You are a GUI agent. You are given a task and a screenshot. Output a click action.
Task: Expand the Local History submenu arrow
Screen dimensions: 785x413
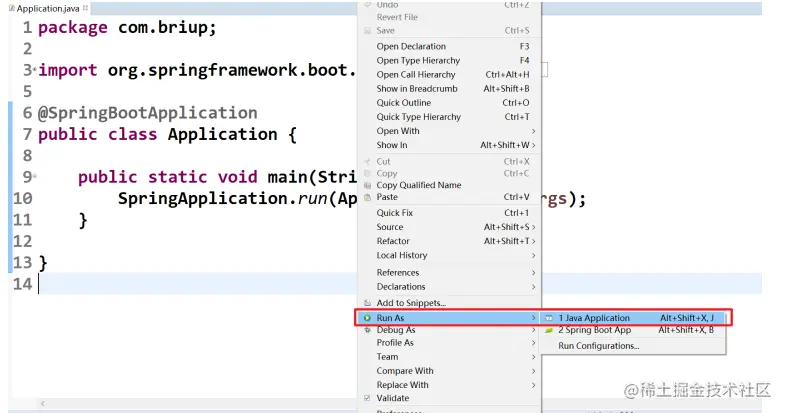[x=534, y=255]
